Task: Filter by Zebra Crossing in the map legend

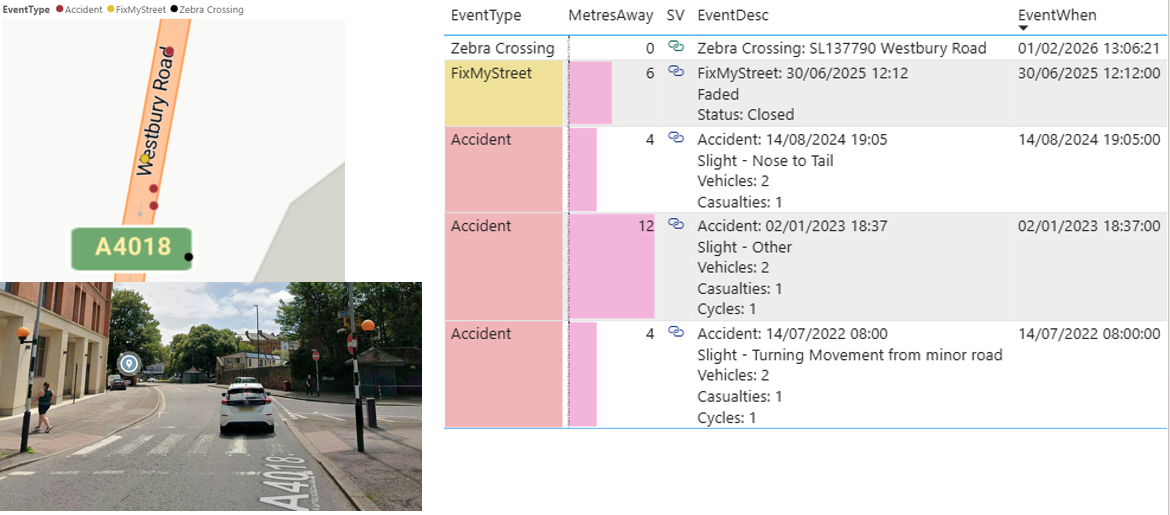Action: tap(210, 9)
